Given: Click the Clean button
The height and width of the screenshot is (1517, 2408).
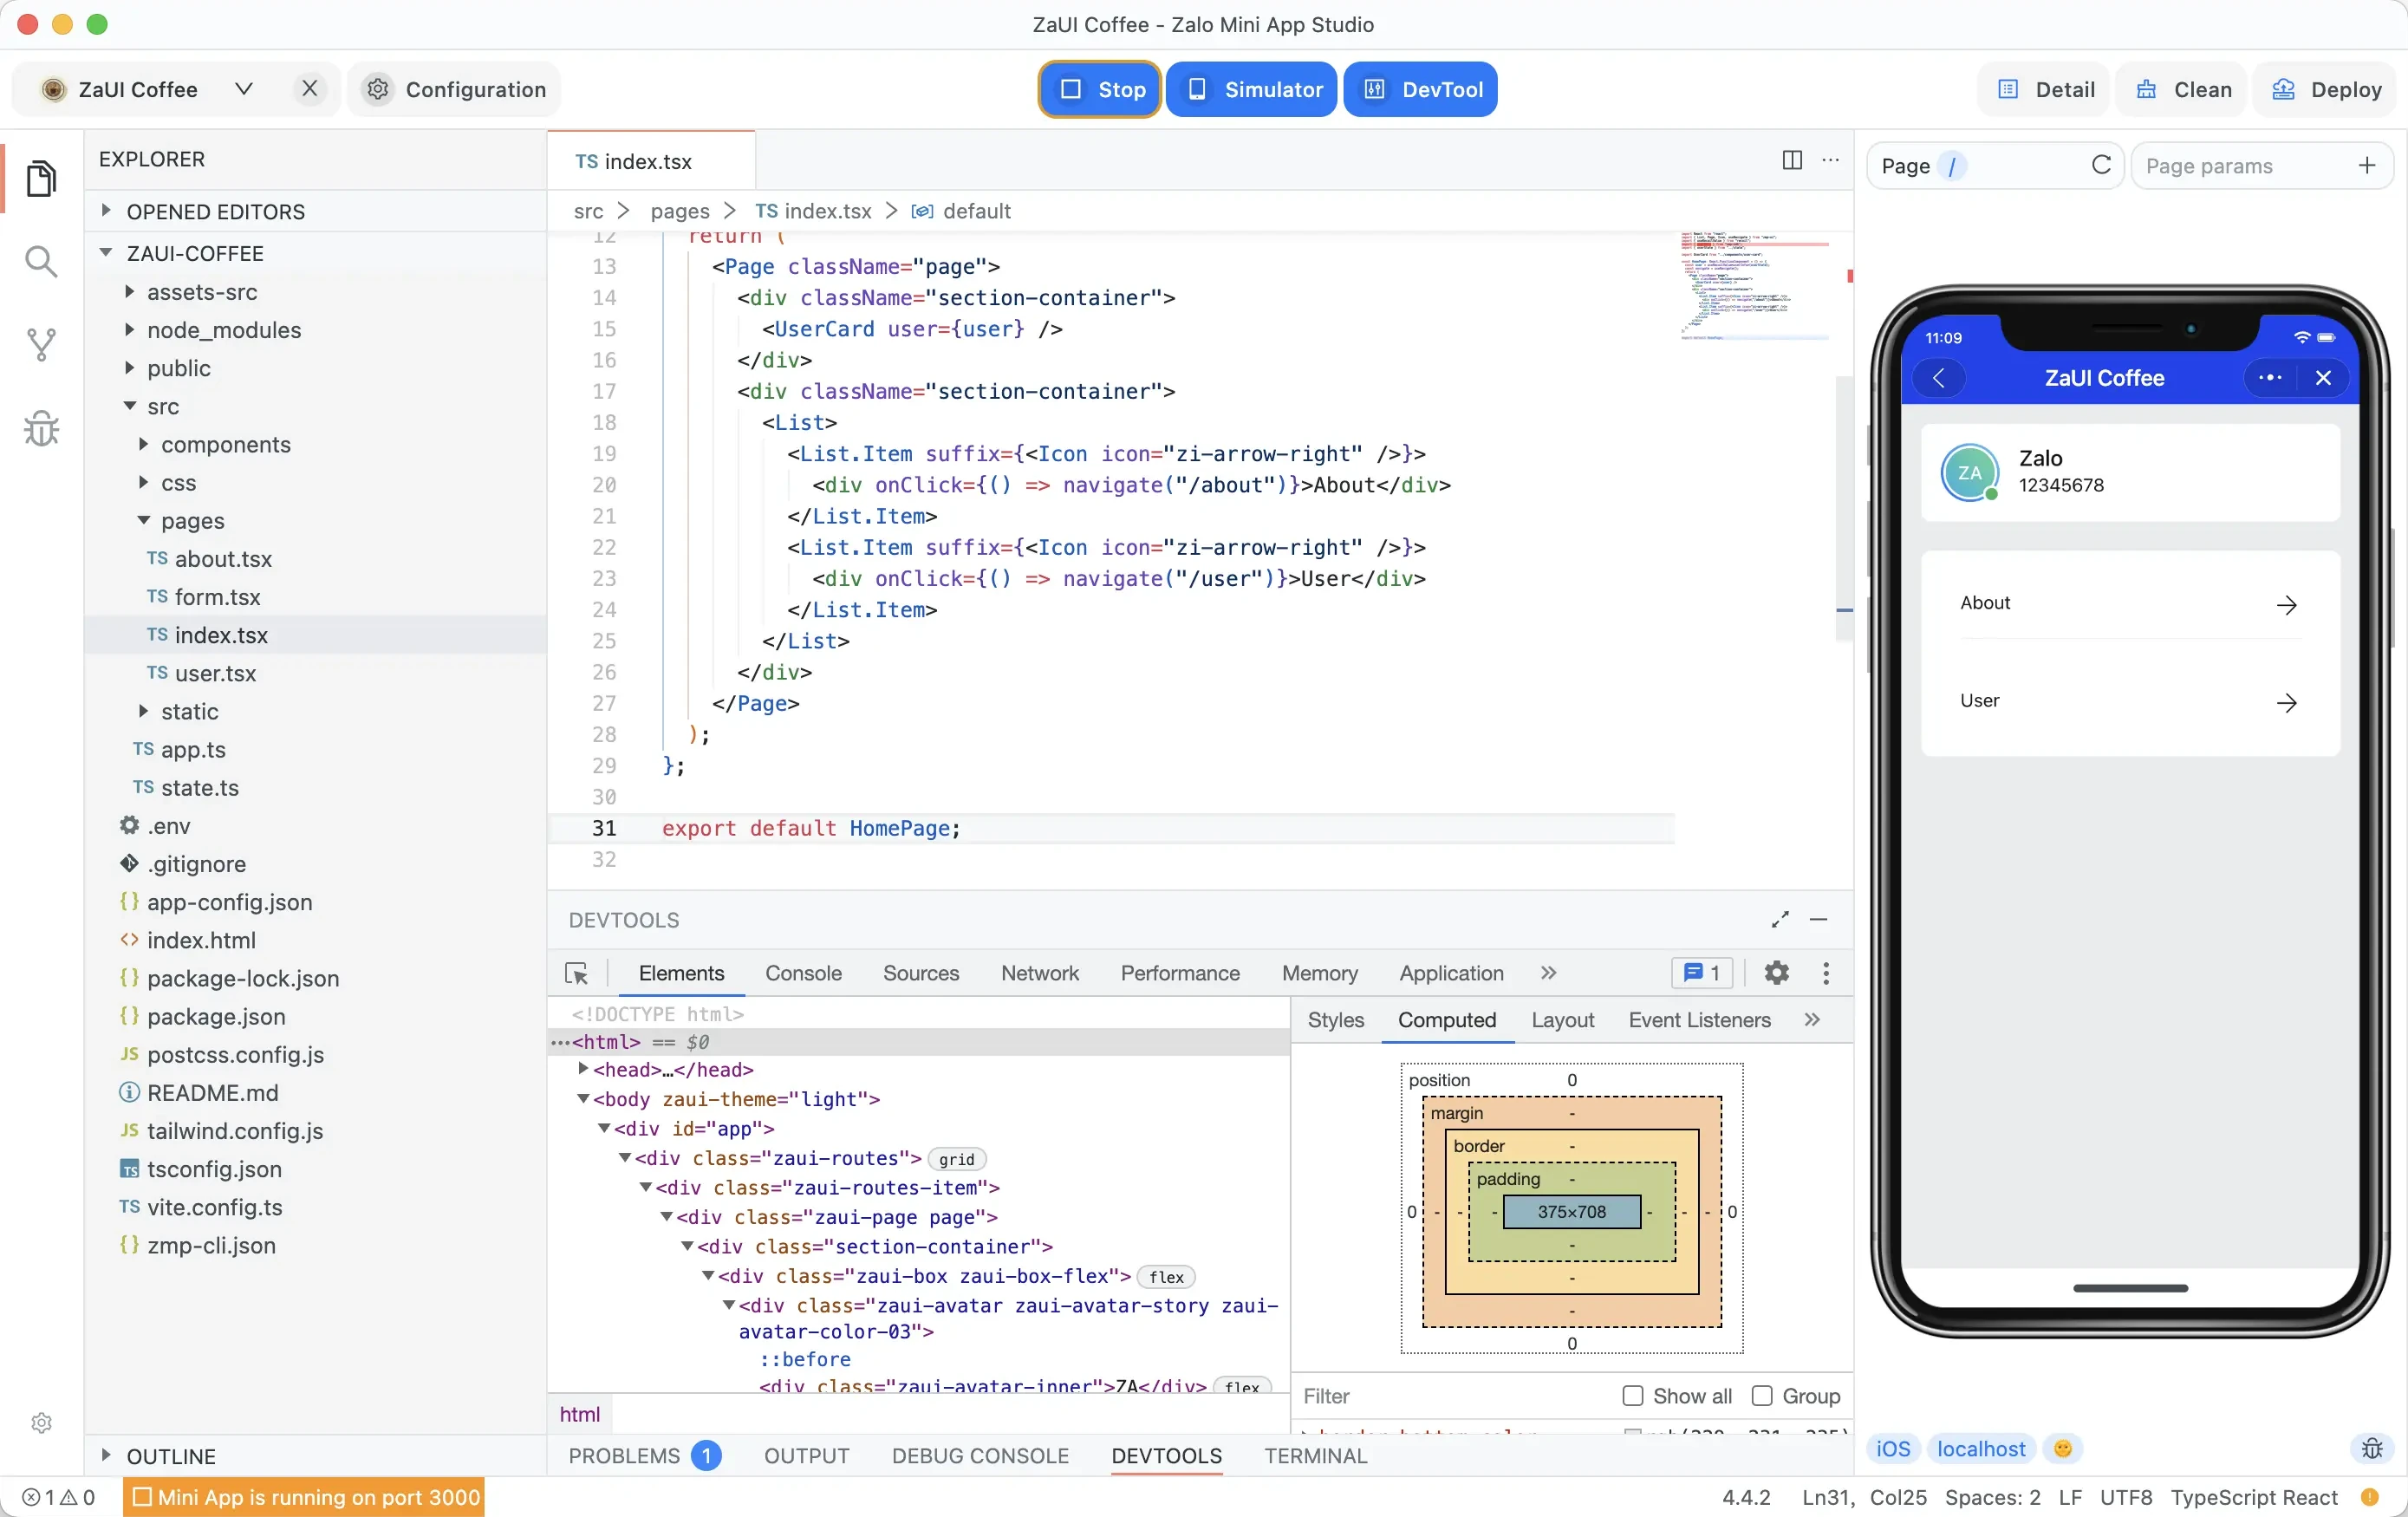Looking at the screenshot, I should (2183, 89).
